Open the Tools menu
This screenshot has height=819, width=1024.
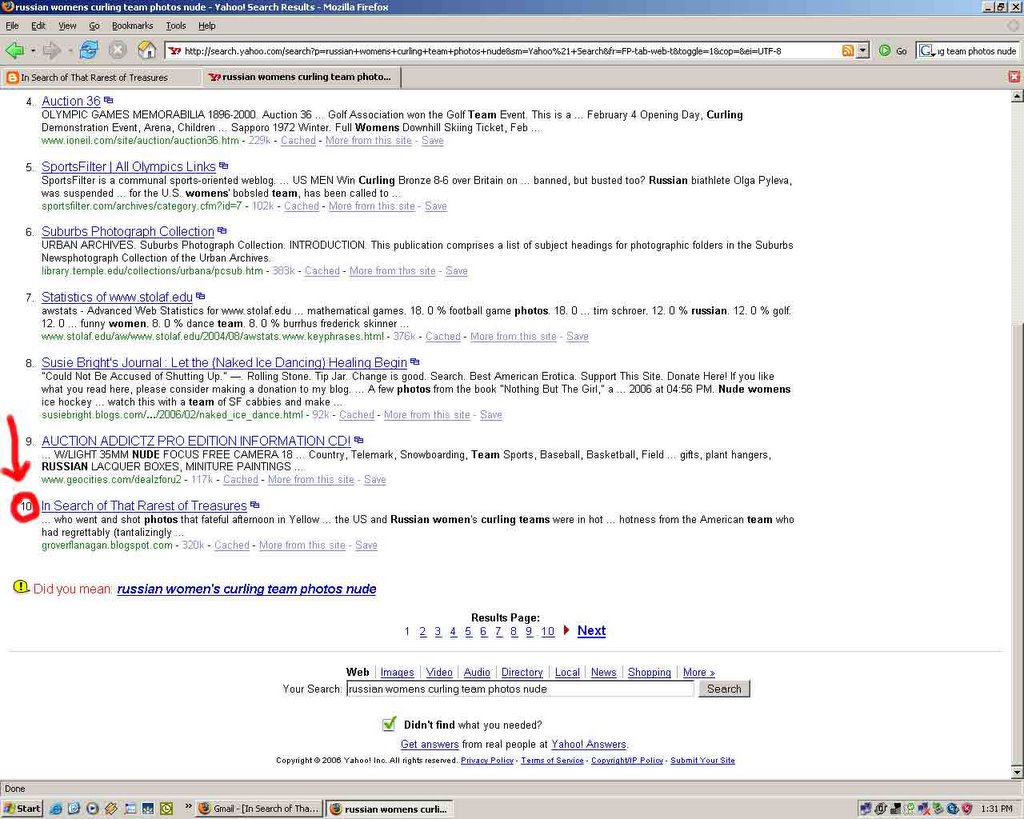click(x=176, y=25)
